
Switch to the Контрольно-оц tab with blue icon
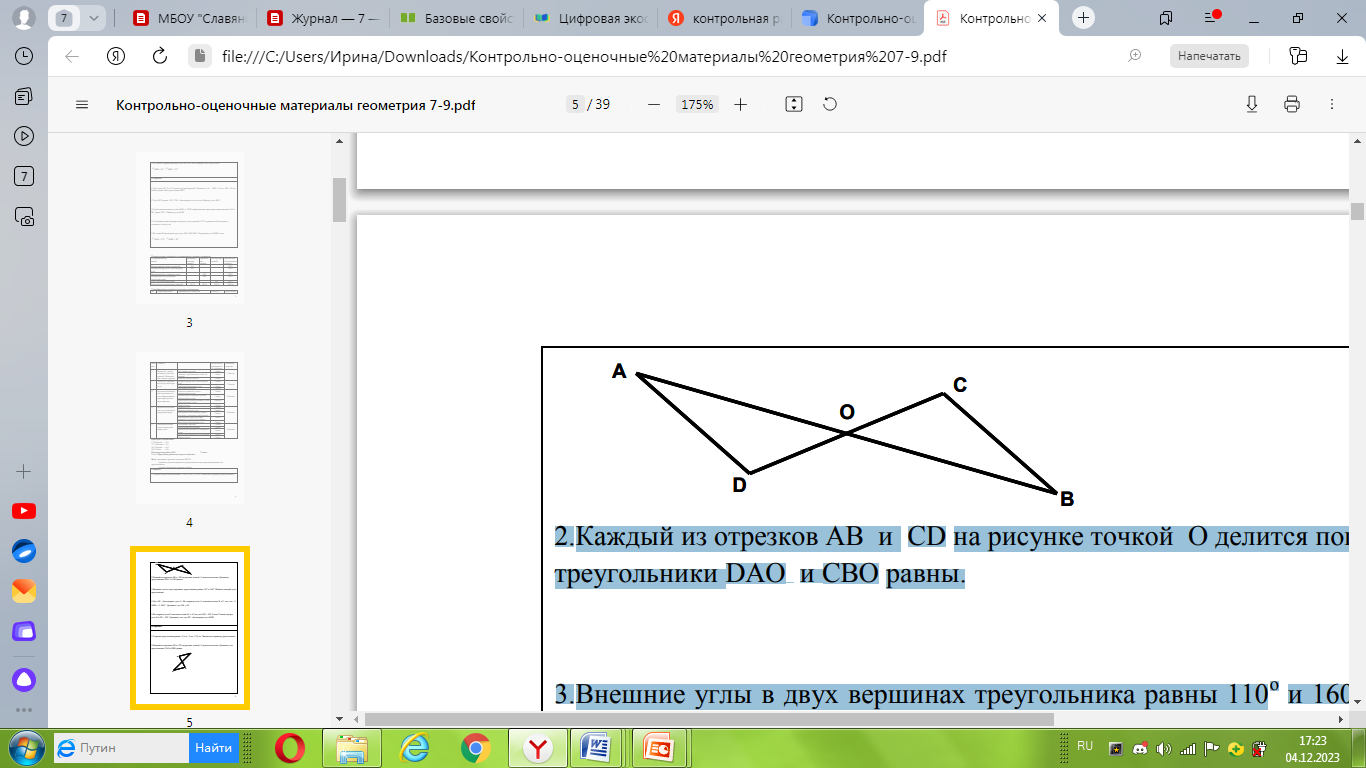(x=857, y=18)
